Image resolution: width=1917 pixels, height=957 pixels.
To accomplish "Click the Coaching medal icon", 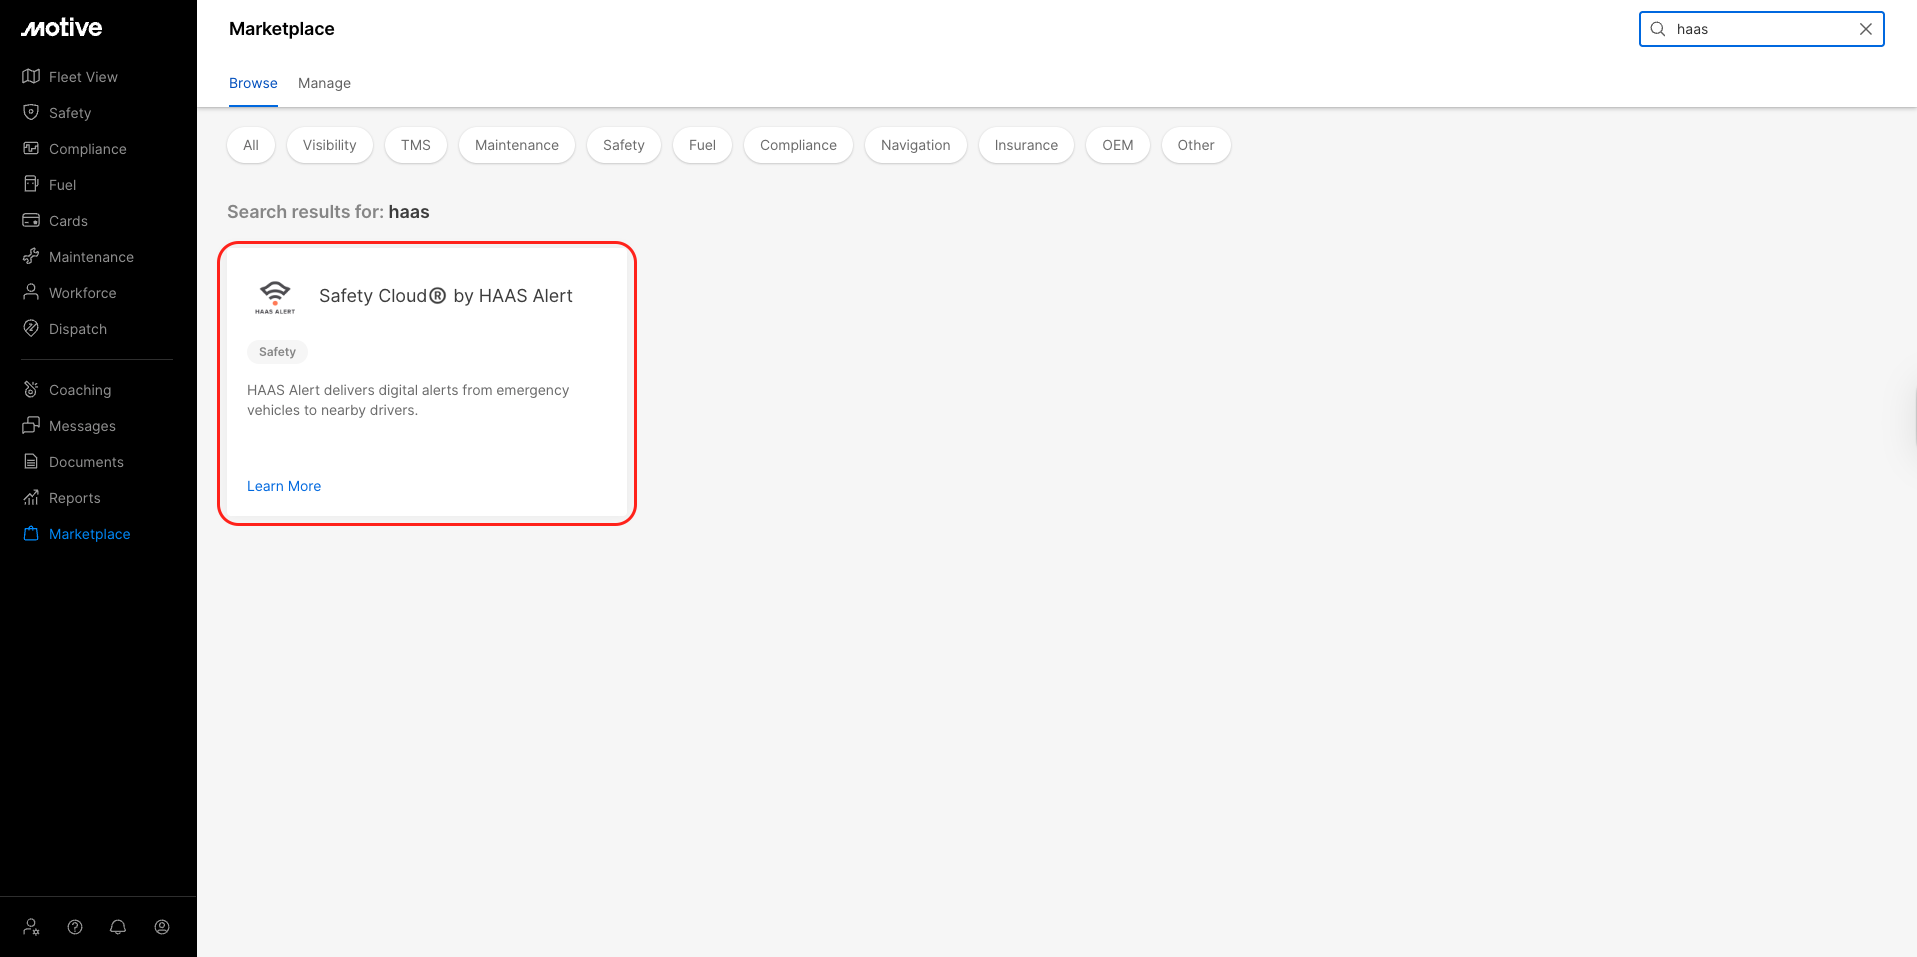I will pos(31,389).
